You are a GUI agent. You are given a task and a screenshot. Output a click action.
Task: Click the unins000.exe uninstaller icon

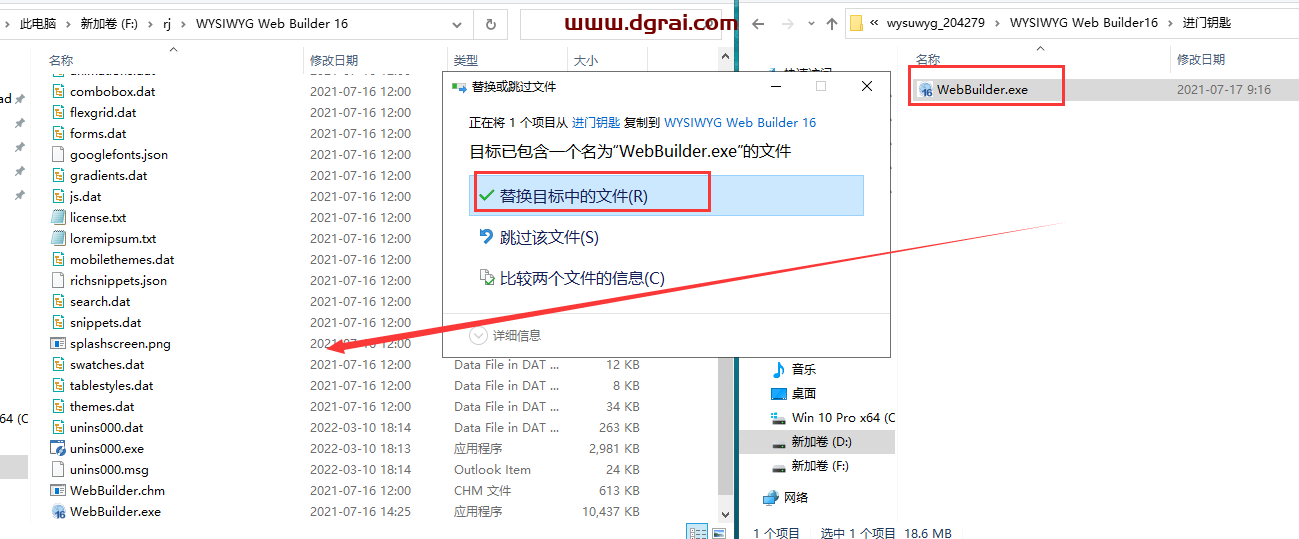pyautogui.click(x=58, y=448)
